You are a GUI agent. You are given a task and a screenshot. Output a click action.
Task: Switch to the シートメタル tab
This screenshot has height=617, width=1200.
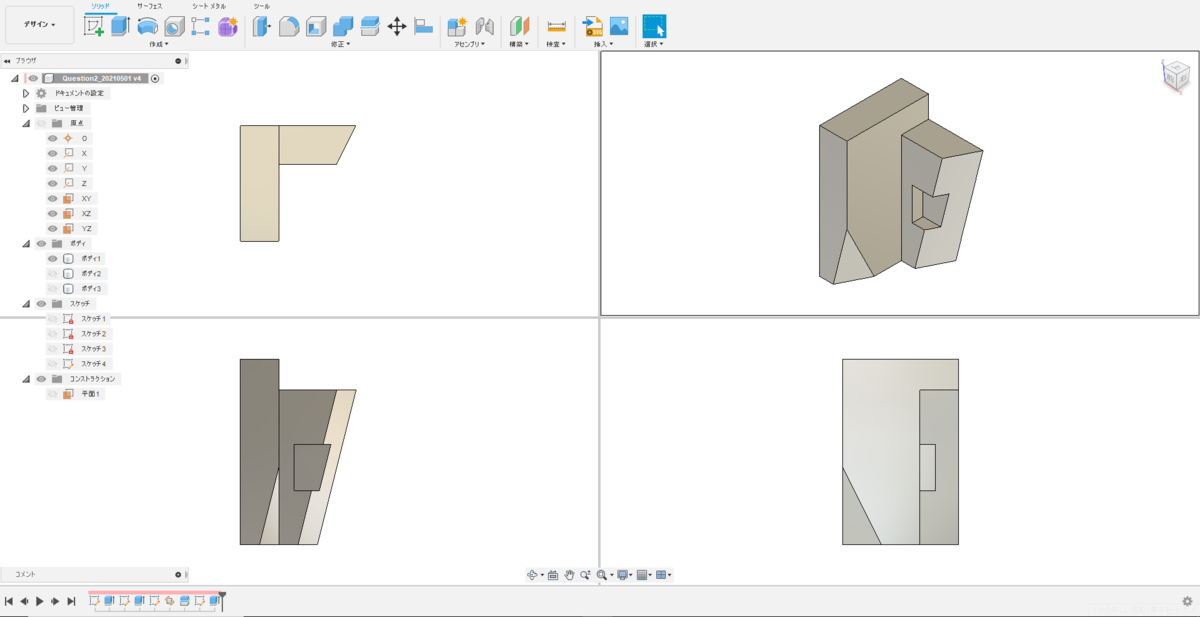[x=209, y=6]
